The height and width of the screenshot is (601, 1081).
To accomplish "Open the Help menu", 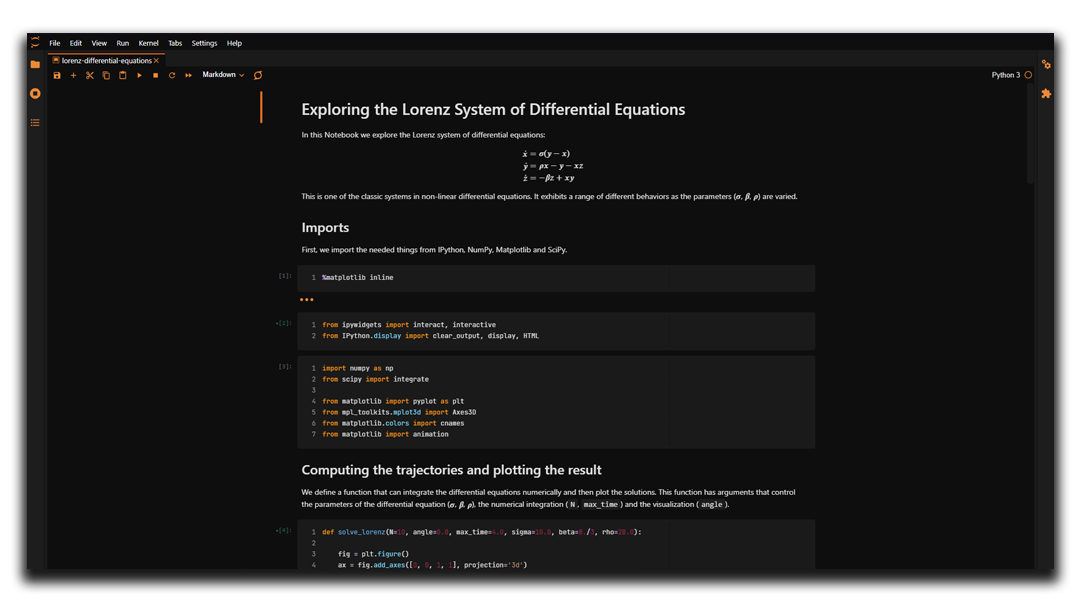I will [234, 43].
